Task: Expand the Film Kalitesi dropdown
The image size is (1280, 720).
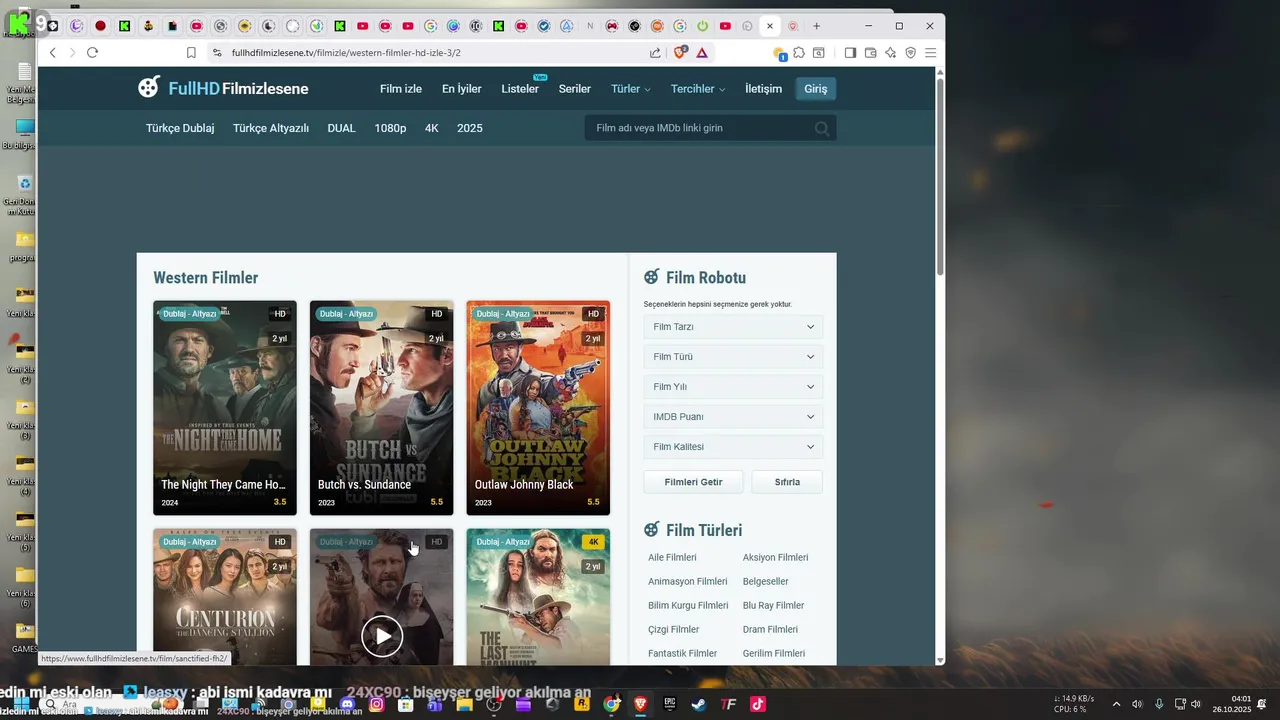Action: (733, 447)
